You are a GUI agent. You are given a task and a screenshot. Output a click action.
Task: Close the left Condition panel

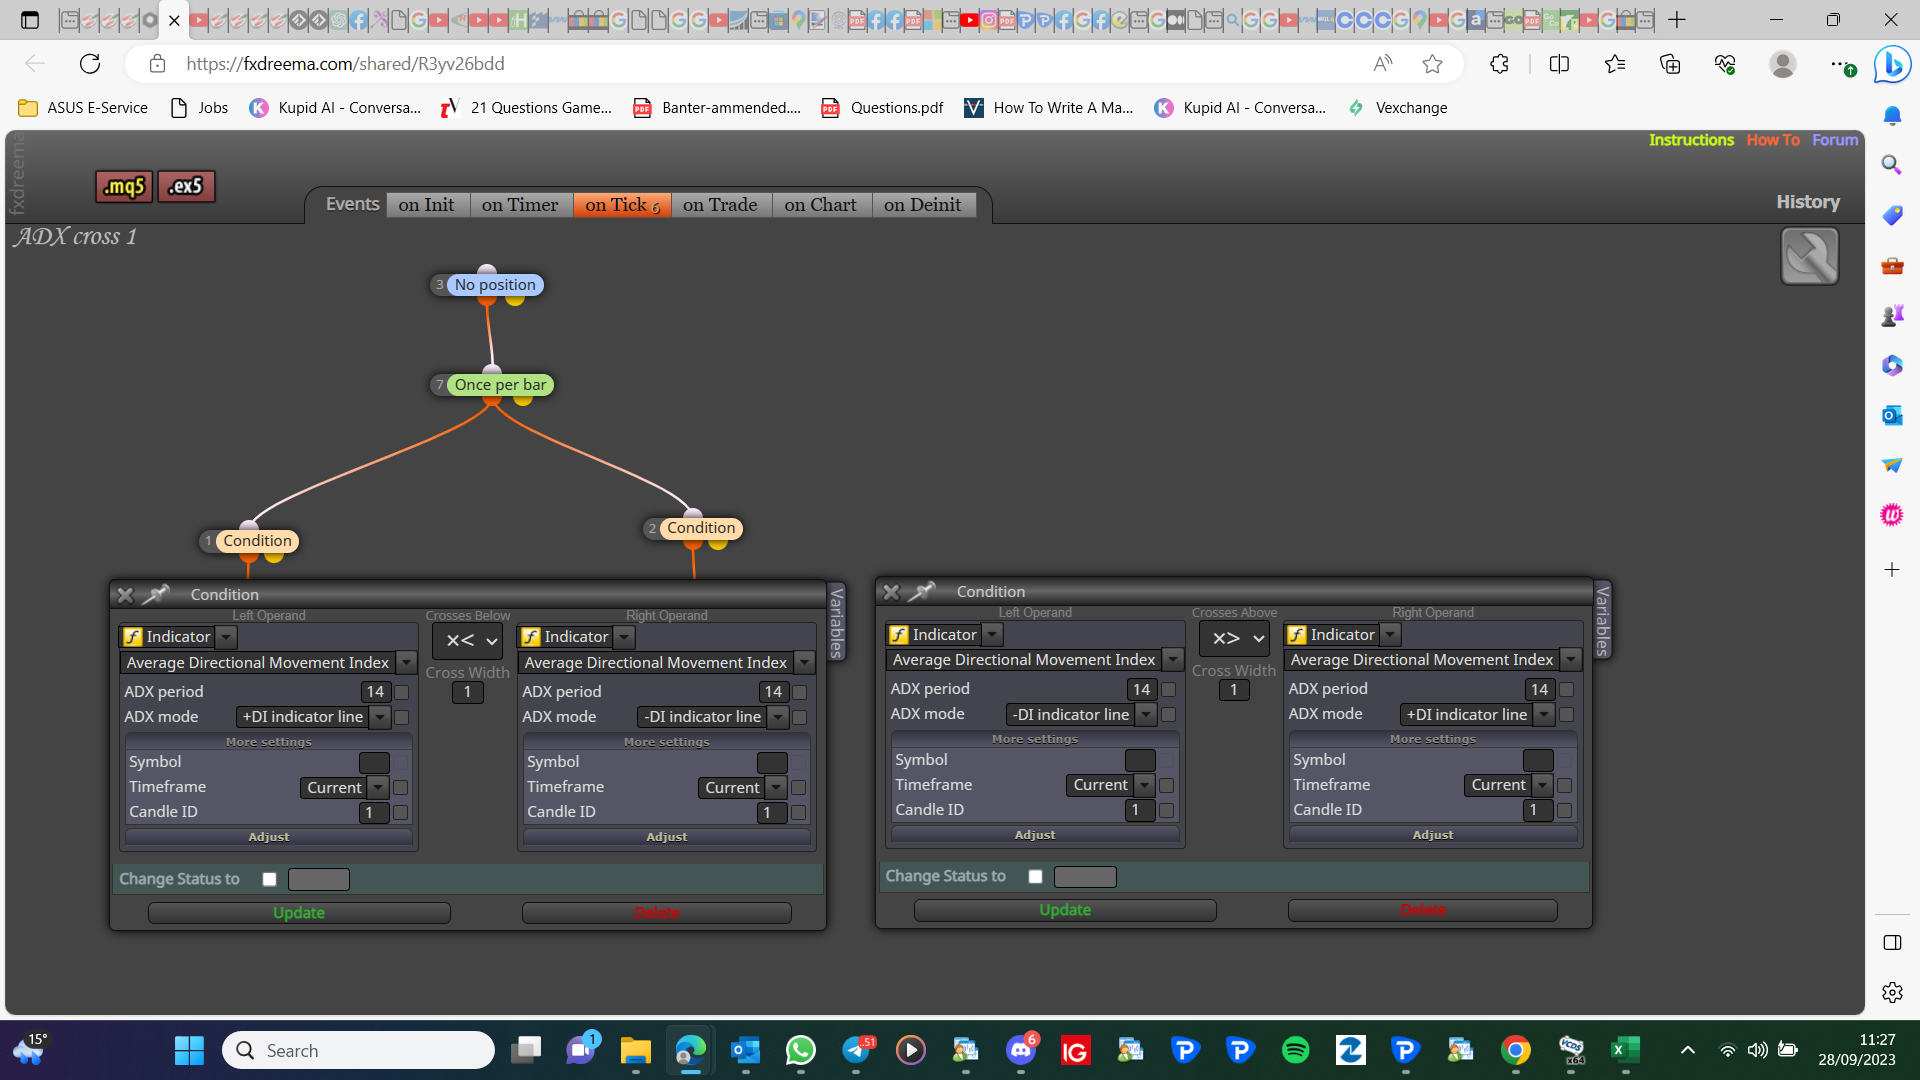tap(125, 595)
